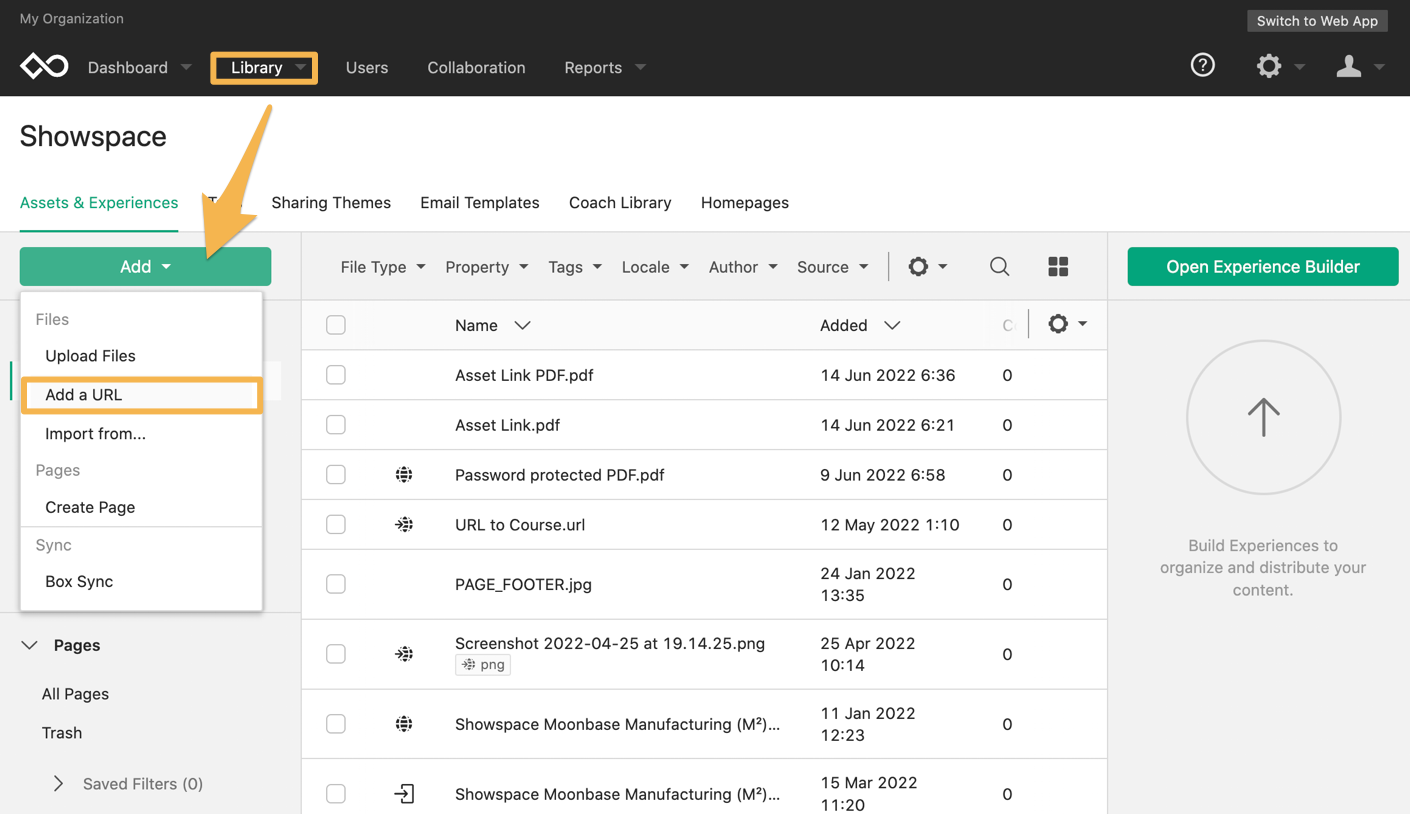Sort by Added column

tap(860, 325)
